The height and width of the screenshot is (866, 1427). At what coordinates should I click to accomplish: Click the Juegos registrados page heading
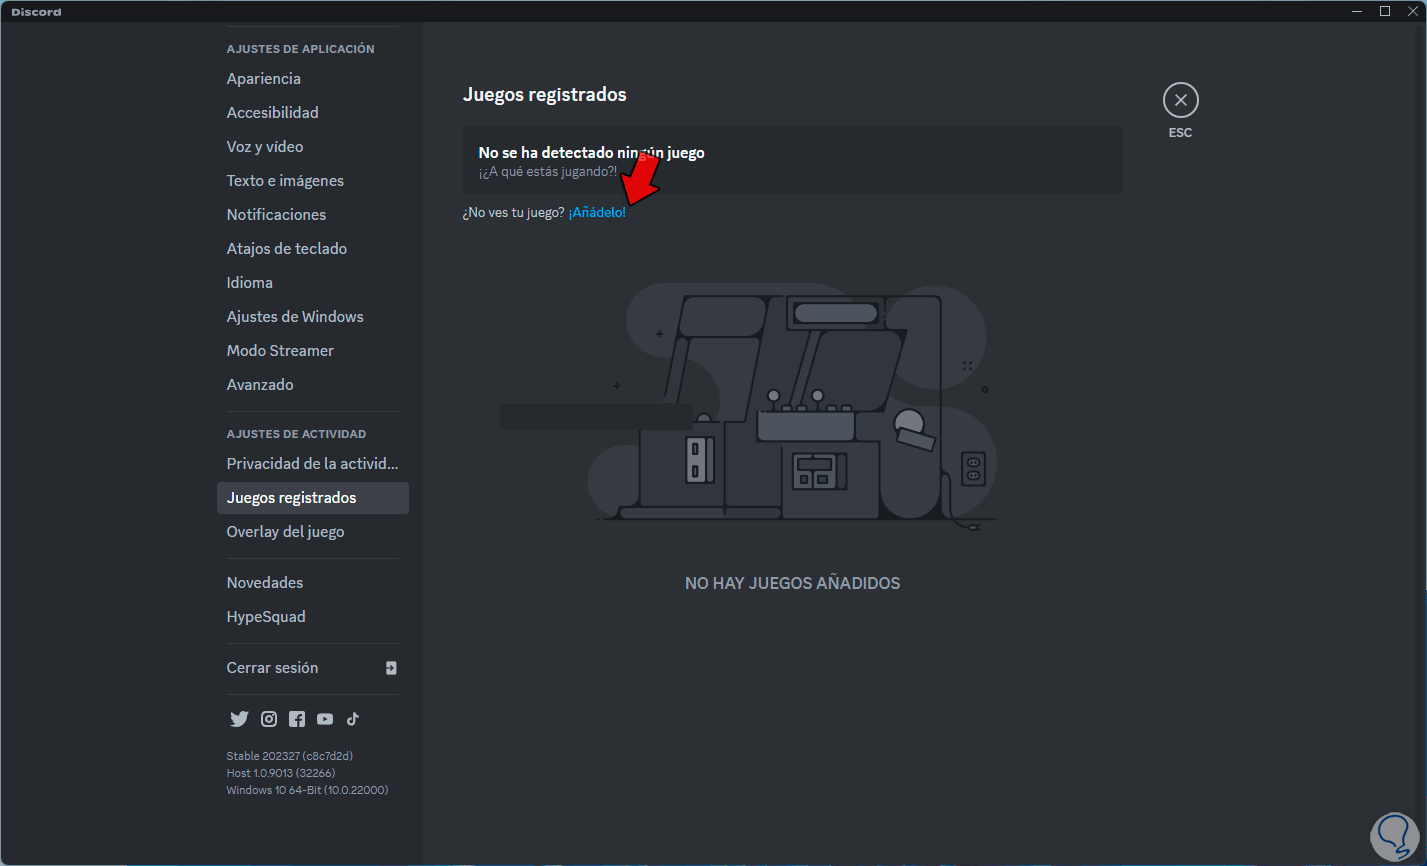pos(545,95)
